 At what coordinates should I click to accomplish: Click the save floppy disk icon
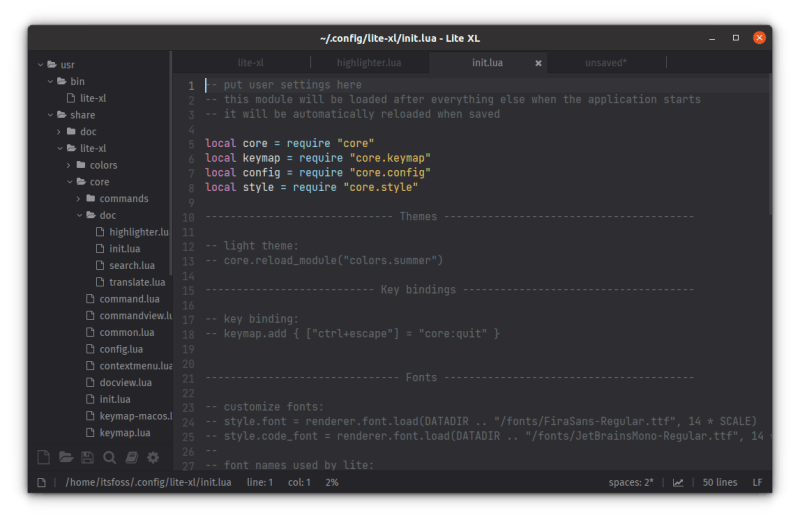[87, 457]
